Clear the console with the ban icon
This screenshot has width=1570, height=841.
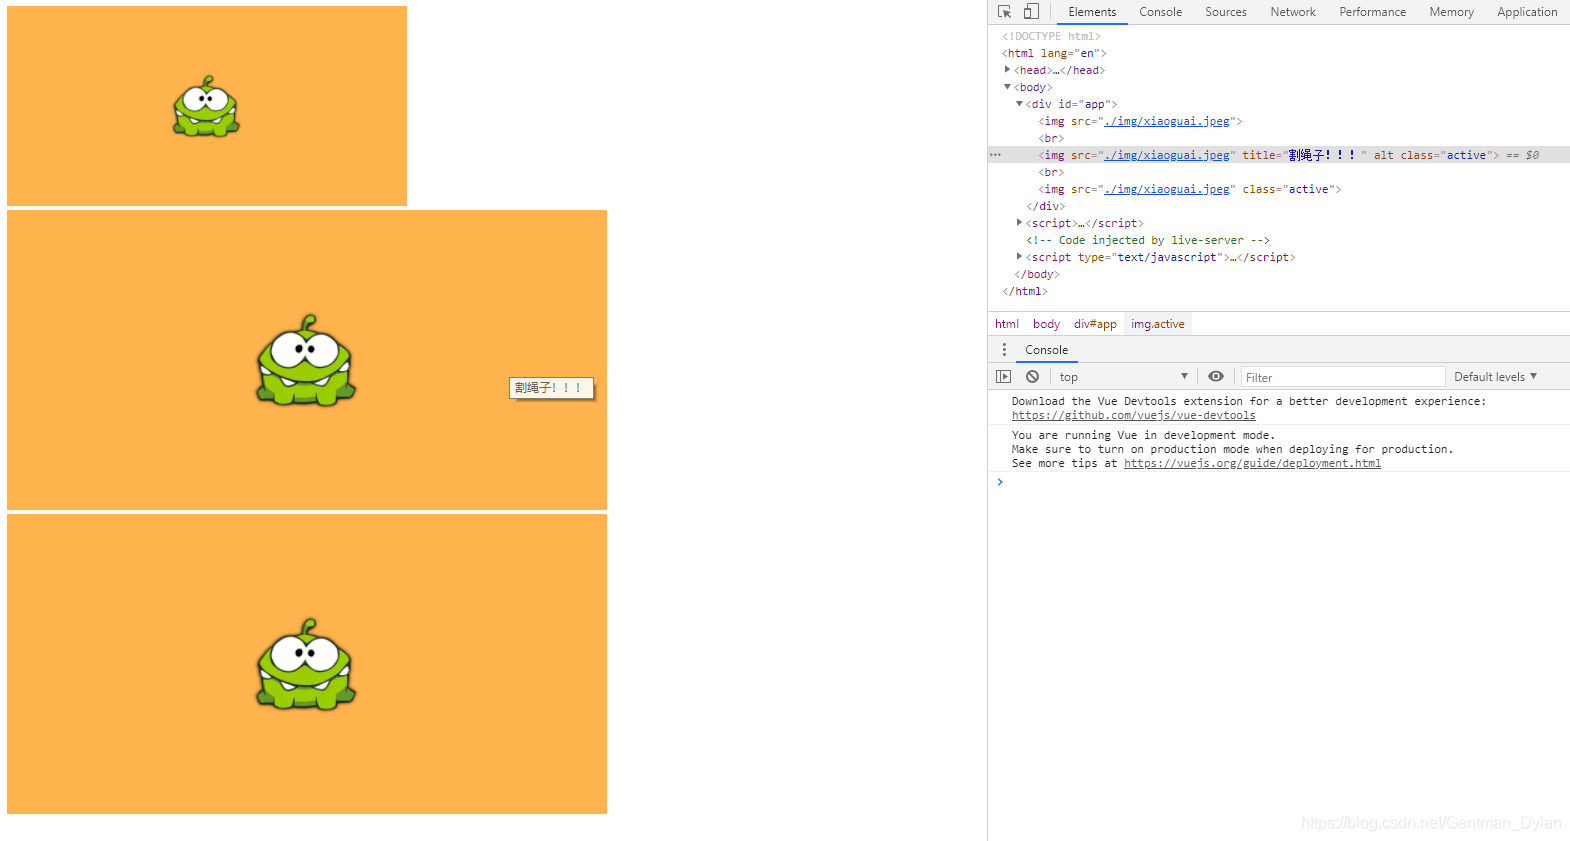(x=1032, y=377)
